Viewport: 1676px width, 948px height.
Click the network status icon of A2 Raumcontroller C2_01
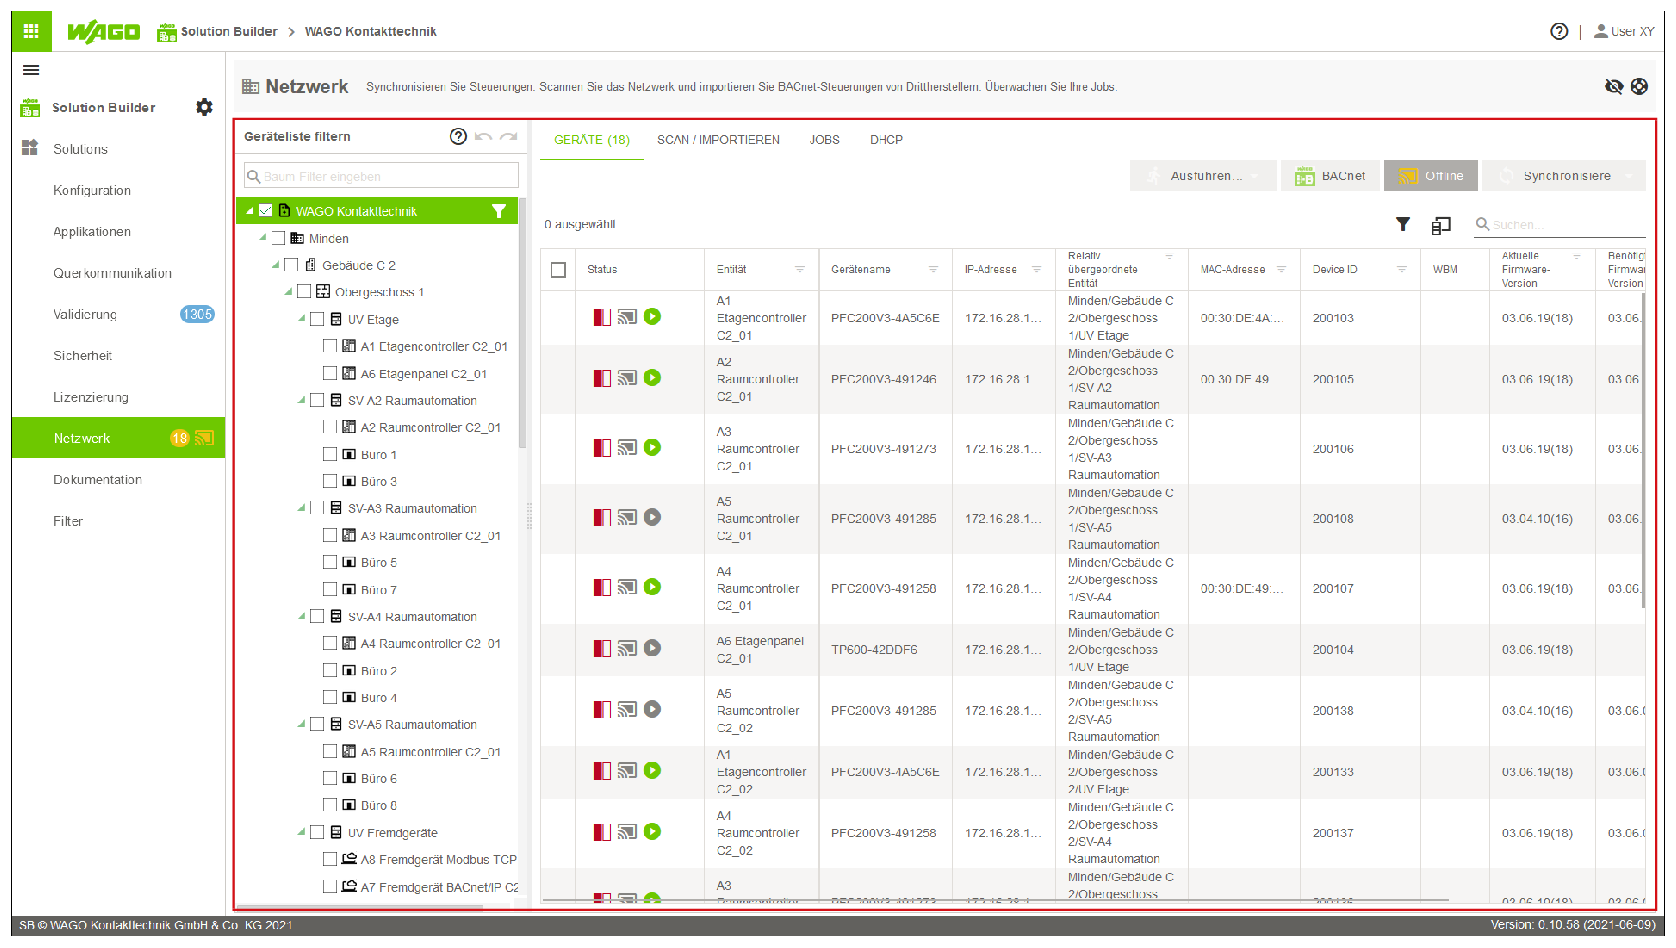627,378
